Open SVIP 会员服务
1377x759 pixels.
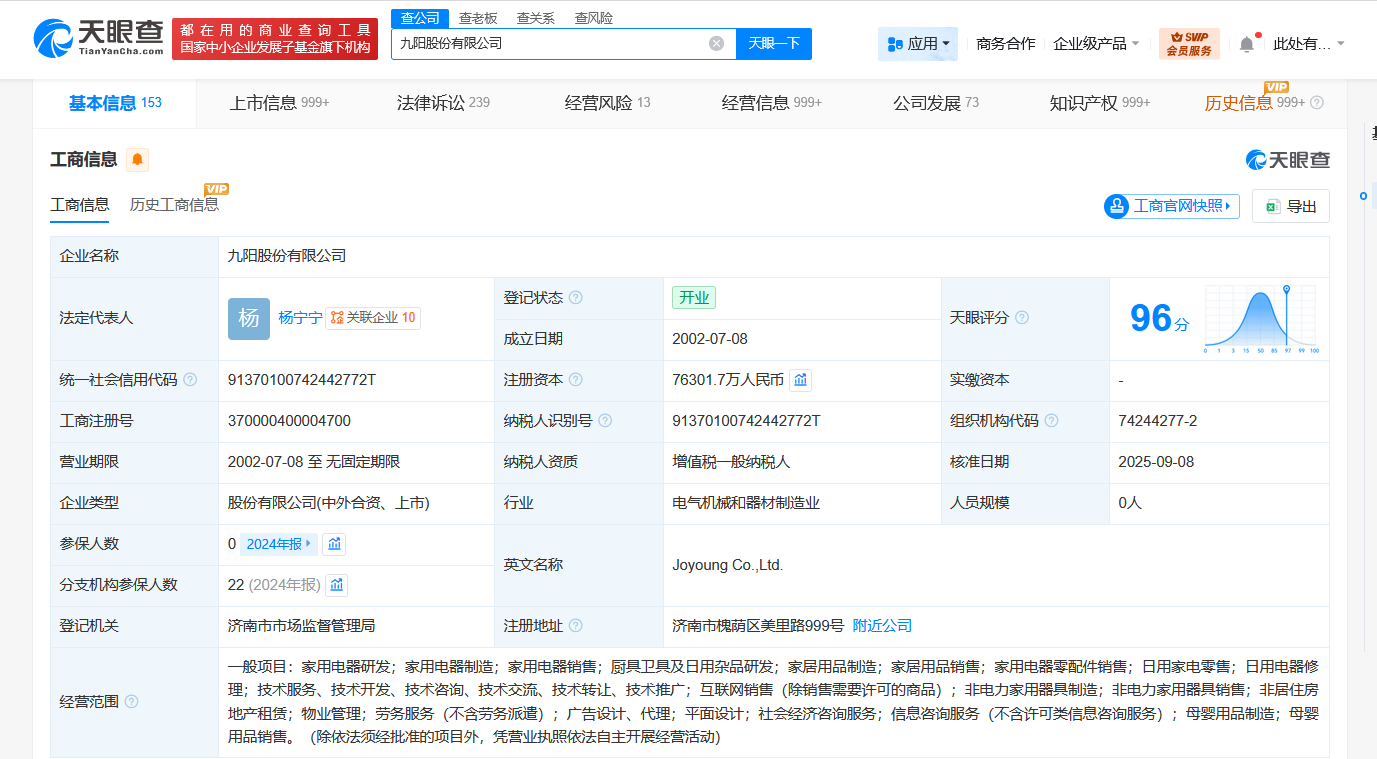coord(1188,44)
